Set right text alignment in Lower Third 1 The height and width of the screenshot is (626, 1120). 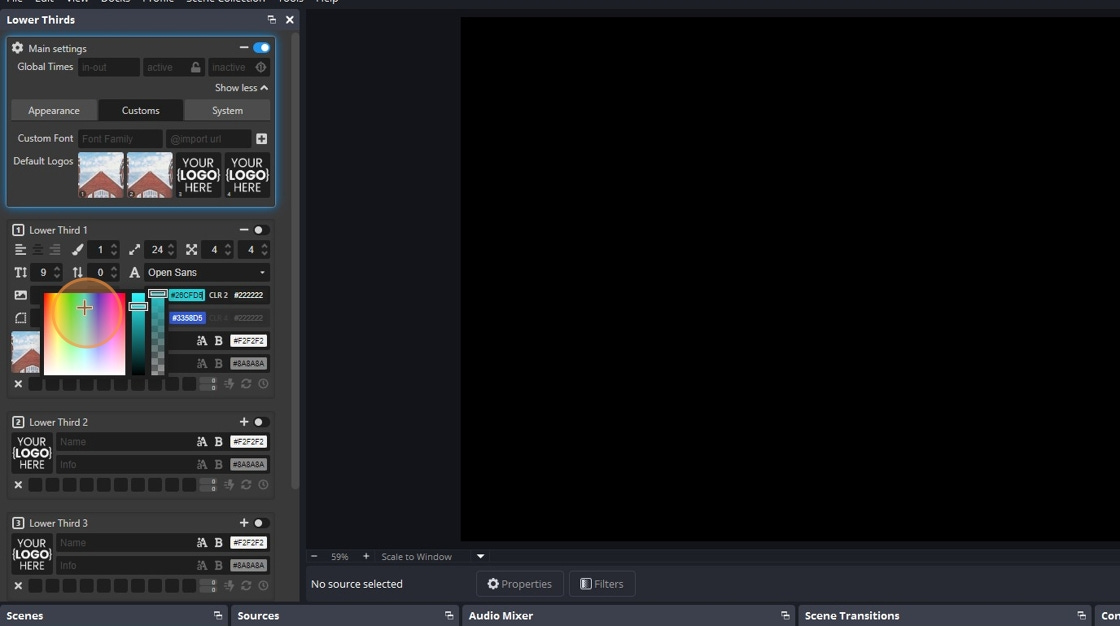(x=54, y=249)
